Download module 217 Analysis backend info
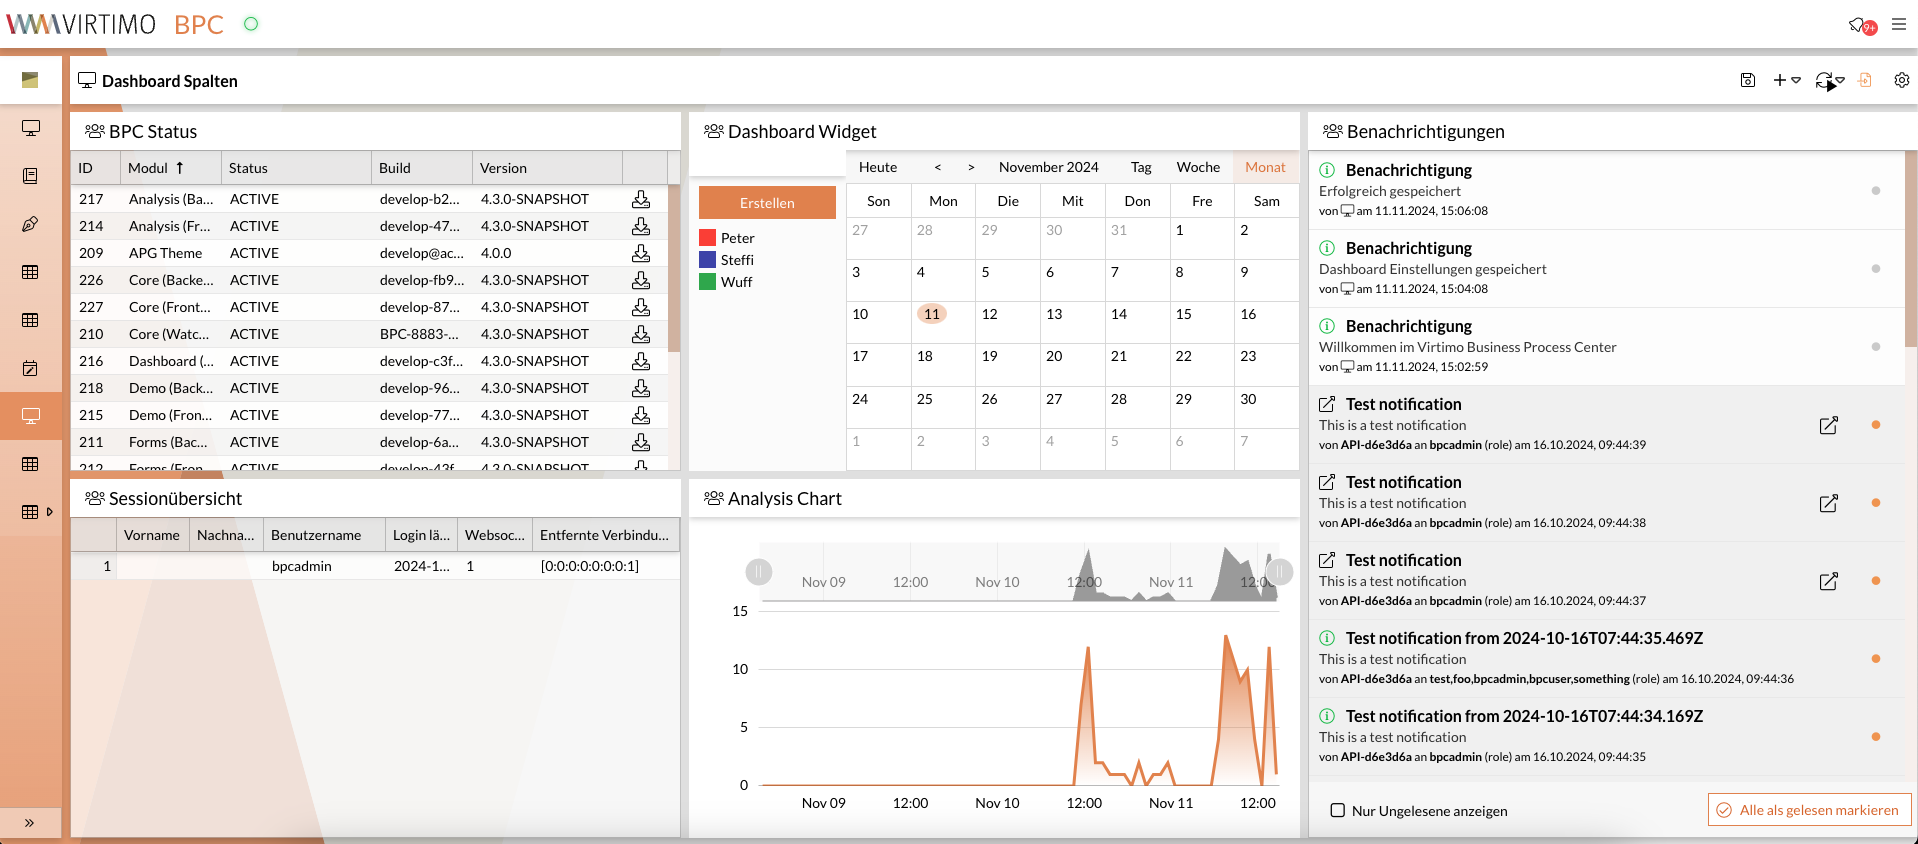This screenshot has height=844, width=1918. coord(641,199)
